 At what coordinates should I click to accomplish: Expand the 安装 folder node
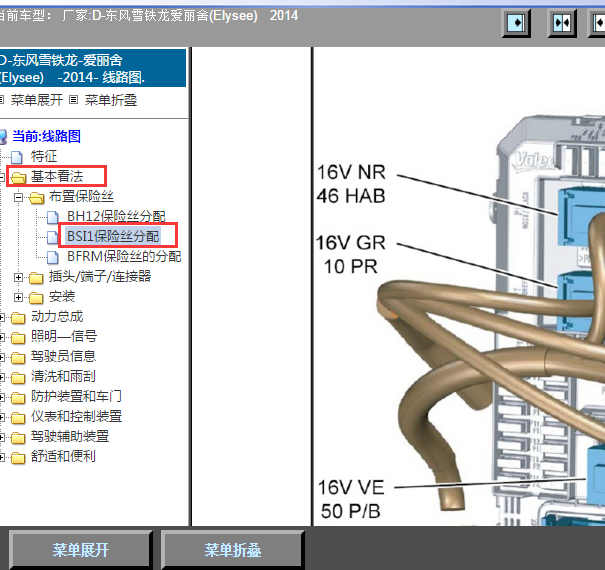tap(18, 298)
